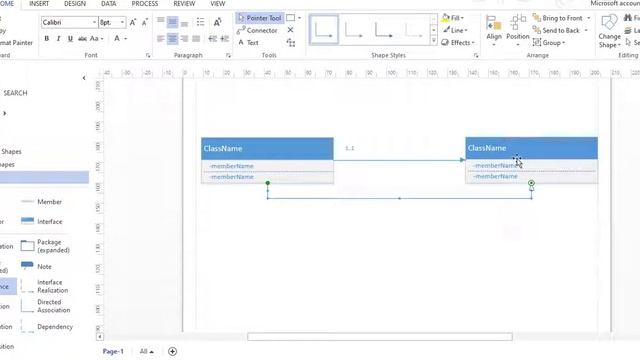Select the Note stencil shape
Screen dimensions: 640x360
[x=36, y=266]
